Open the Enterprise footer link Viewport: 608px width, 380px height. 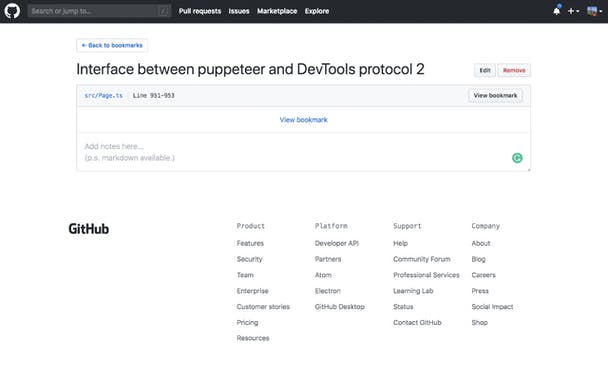252,291
